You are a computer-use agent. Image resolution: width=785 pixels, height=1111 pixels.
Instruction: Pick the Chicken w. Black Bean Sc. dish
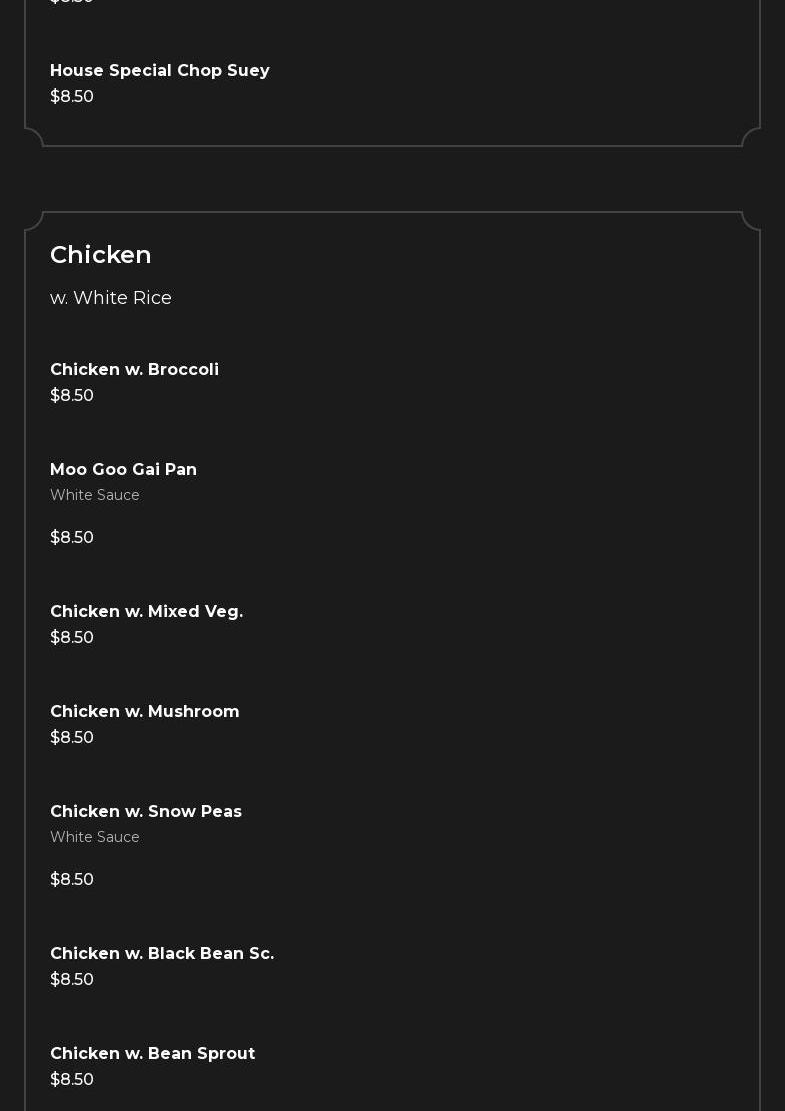click(x=162, y=954)
